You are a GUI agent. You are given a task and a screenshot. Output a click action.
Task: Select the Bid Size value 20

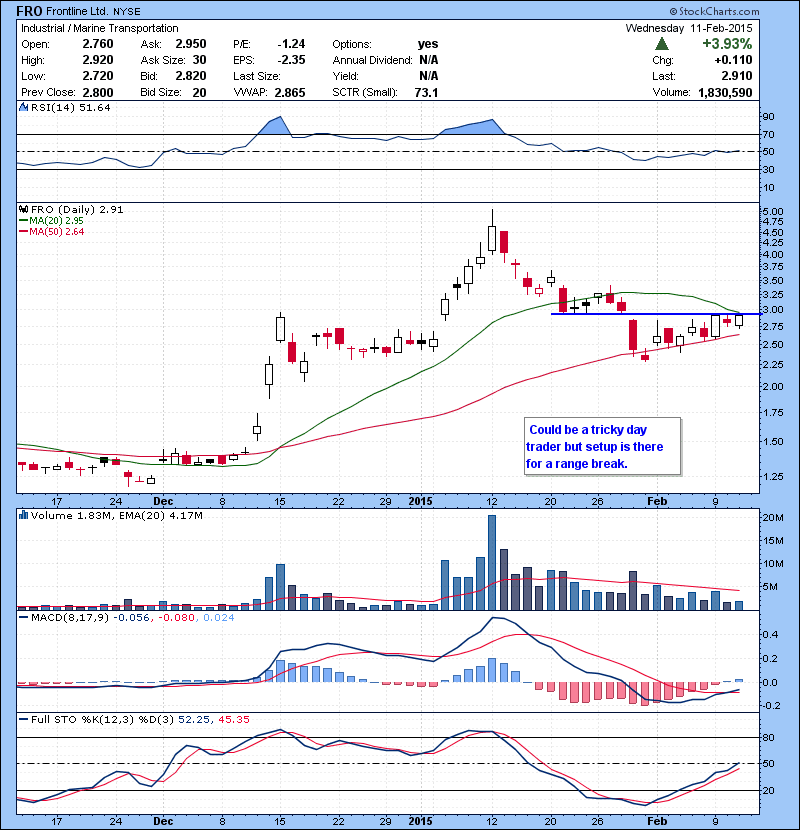click(x=200, y=93)
